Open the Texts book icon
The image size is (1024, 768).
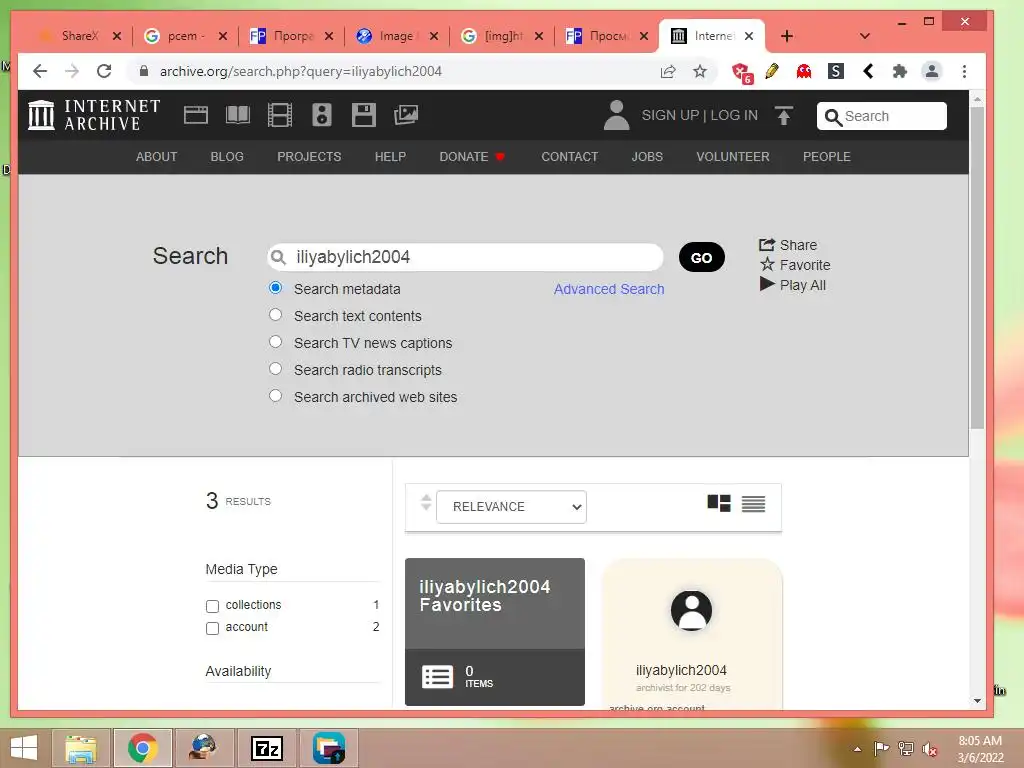point(238,115)
